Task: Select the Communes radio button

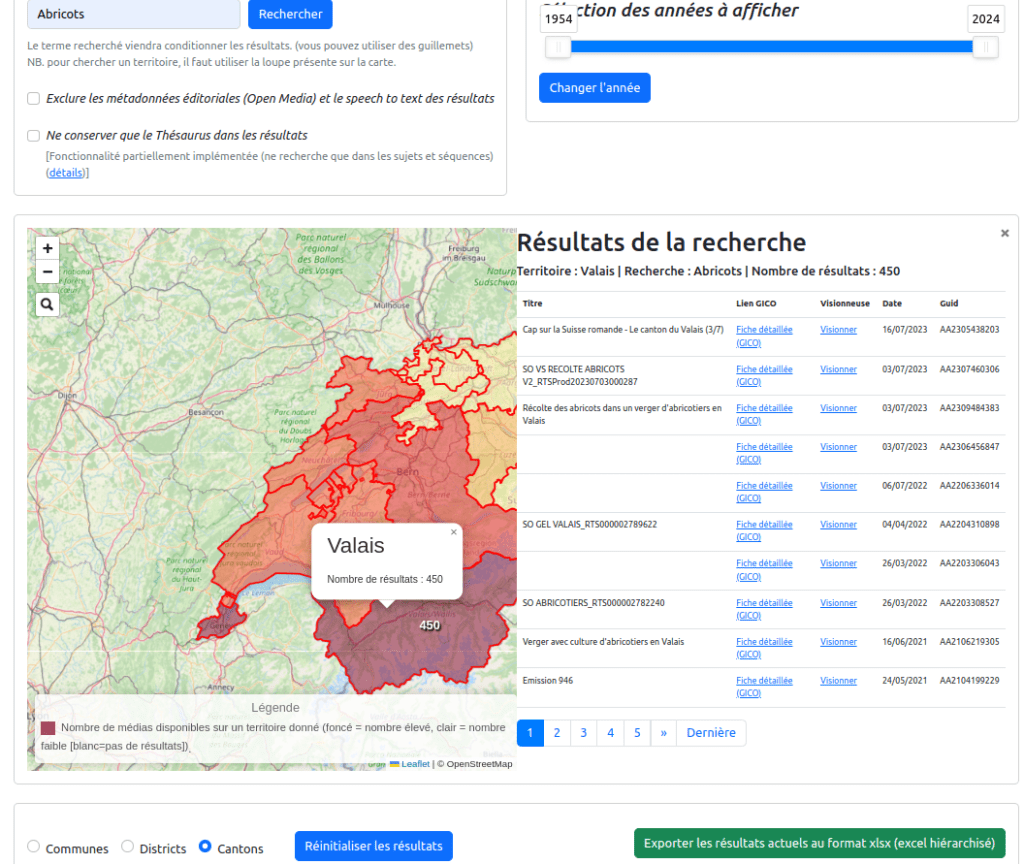Action: click(34, 846)
